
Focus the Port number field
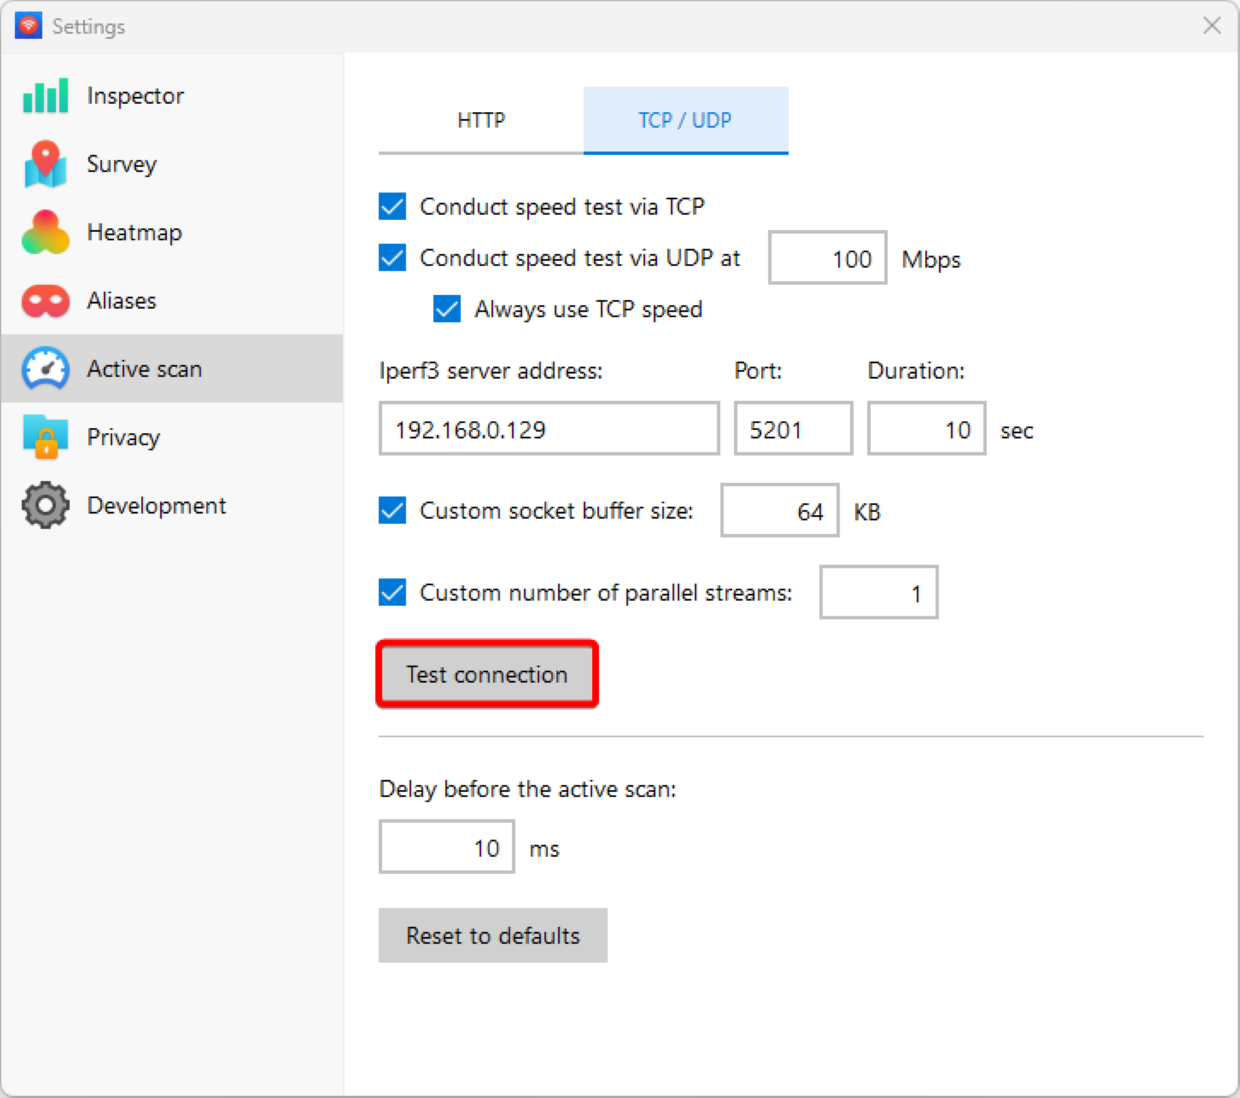[x=792, y=429]
